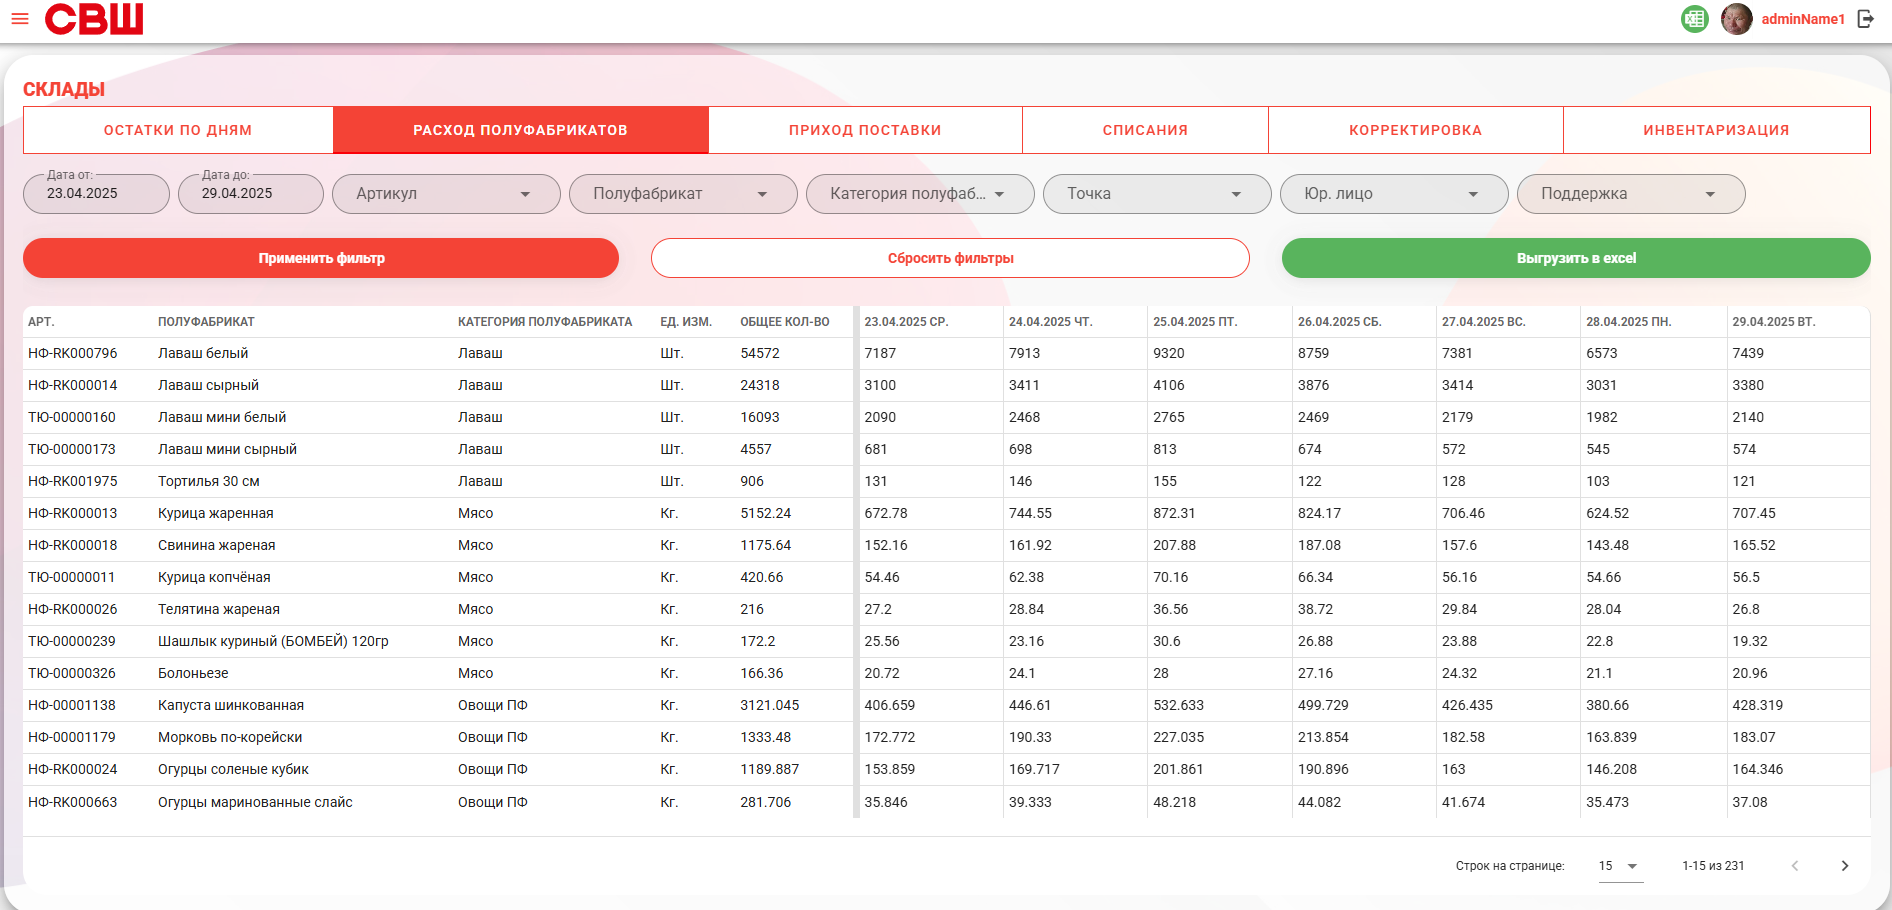Open the adminName1 avatar profile
The height and width of the screenshot is (910, 1892).
1737,19
